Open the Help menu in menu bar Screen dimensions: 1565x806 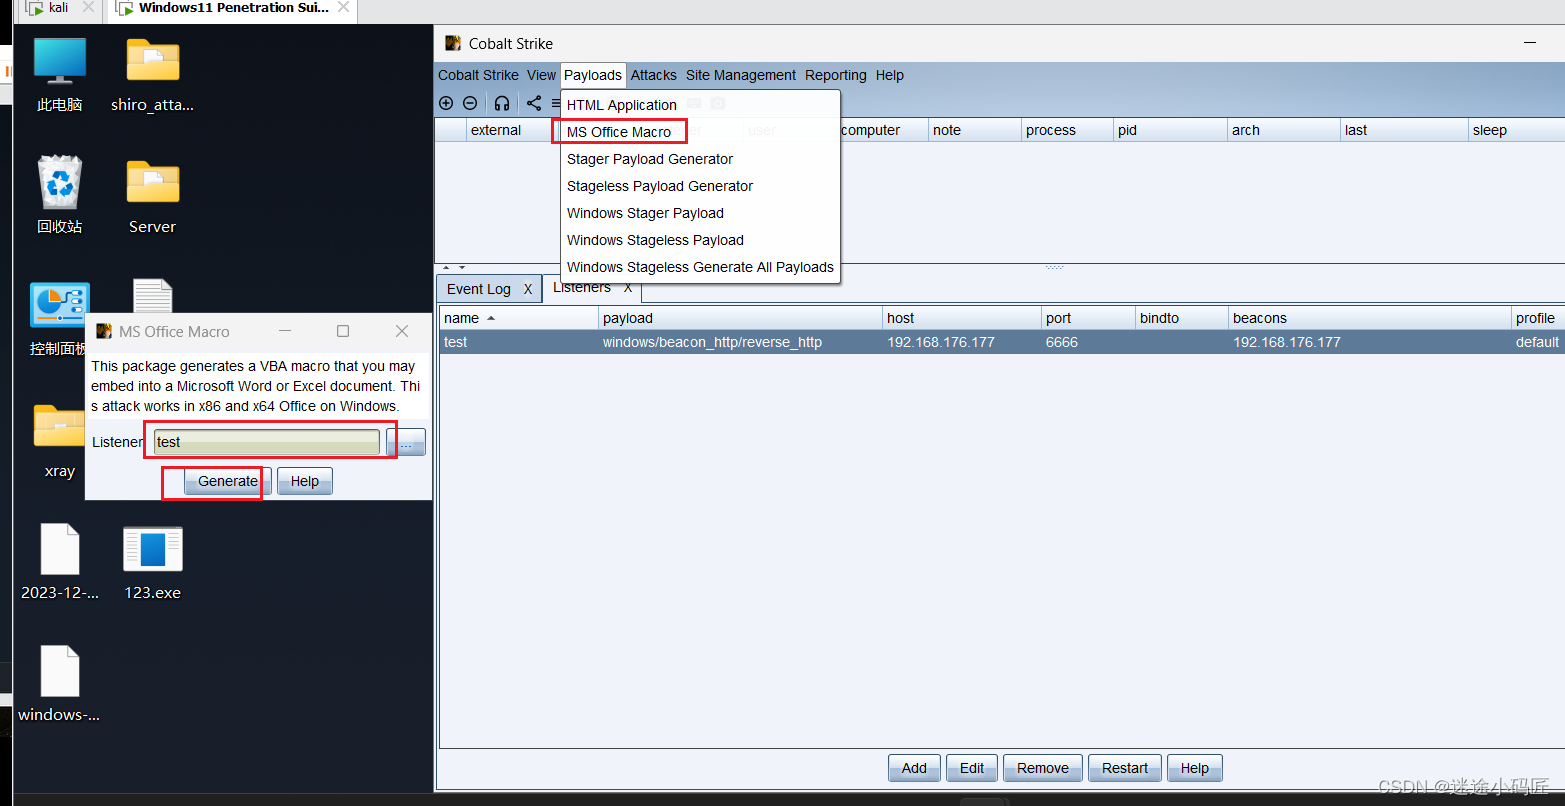(890, 75)
